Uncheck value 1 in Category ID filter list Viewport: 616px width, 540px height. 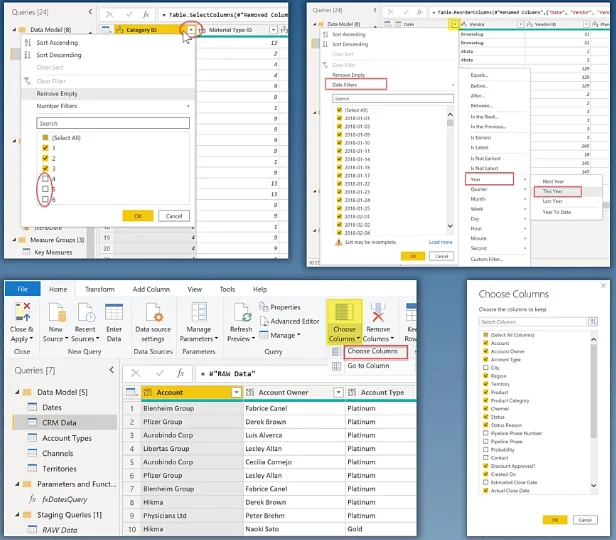(x=45, y=148)
